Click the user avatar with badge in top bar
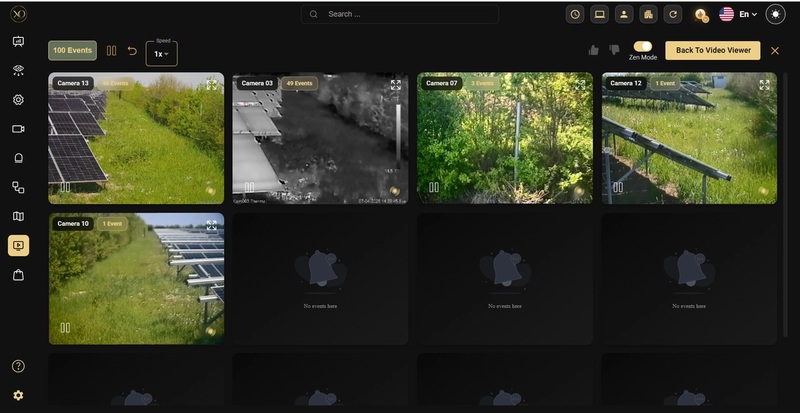Image resolution: width=800 pixels, height=413 pixels. [x=702, y=15]
